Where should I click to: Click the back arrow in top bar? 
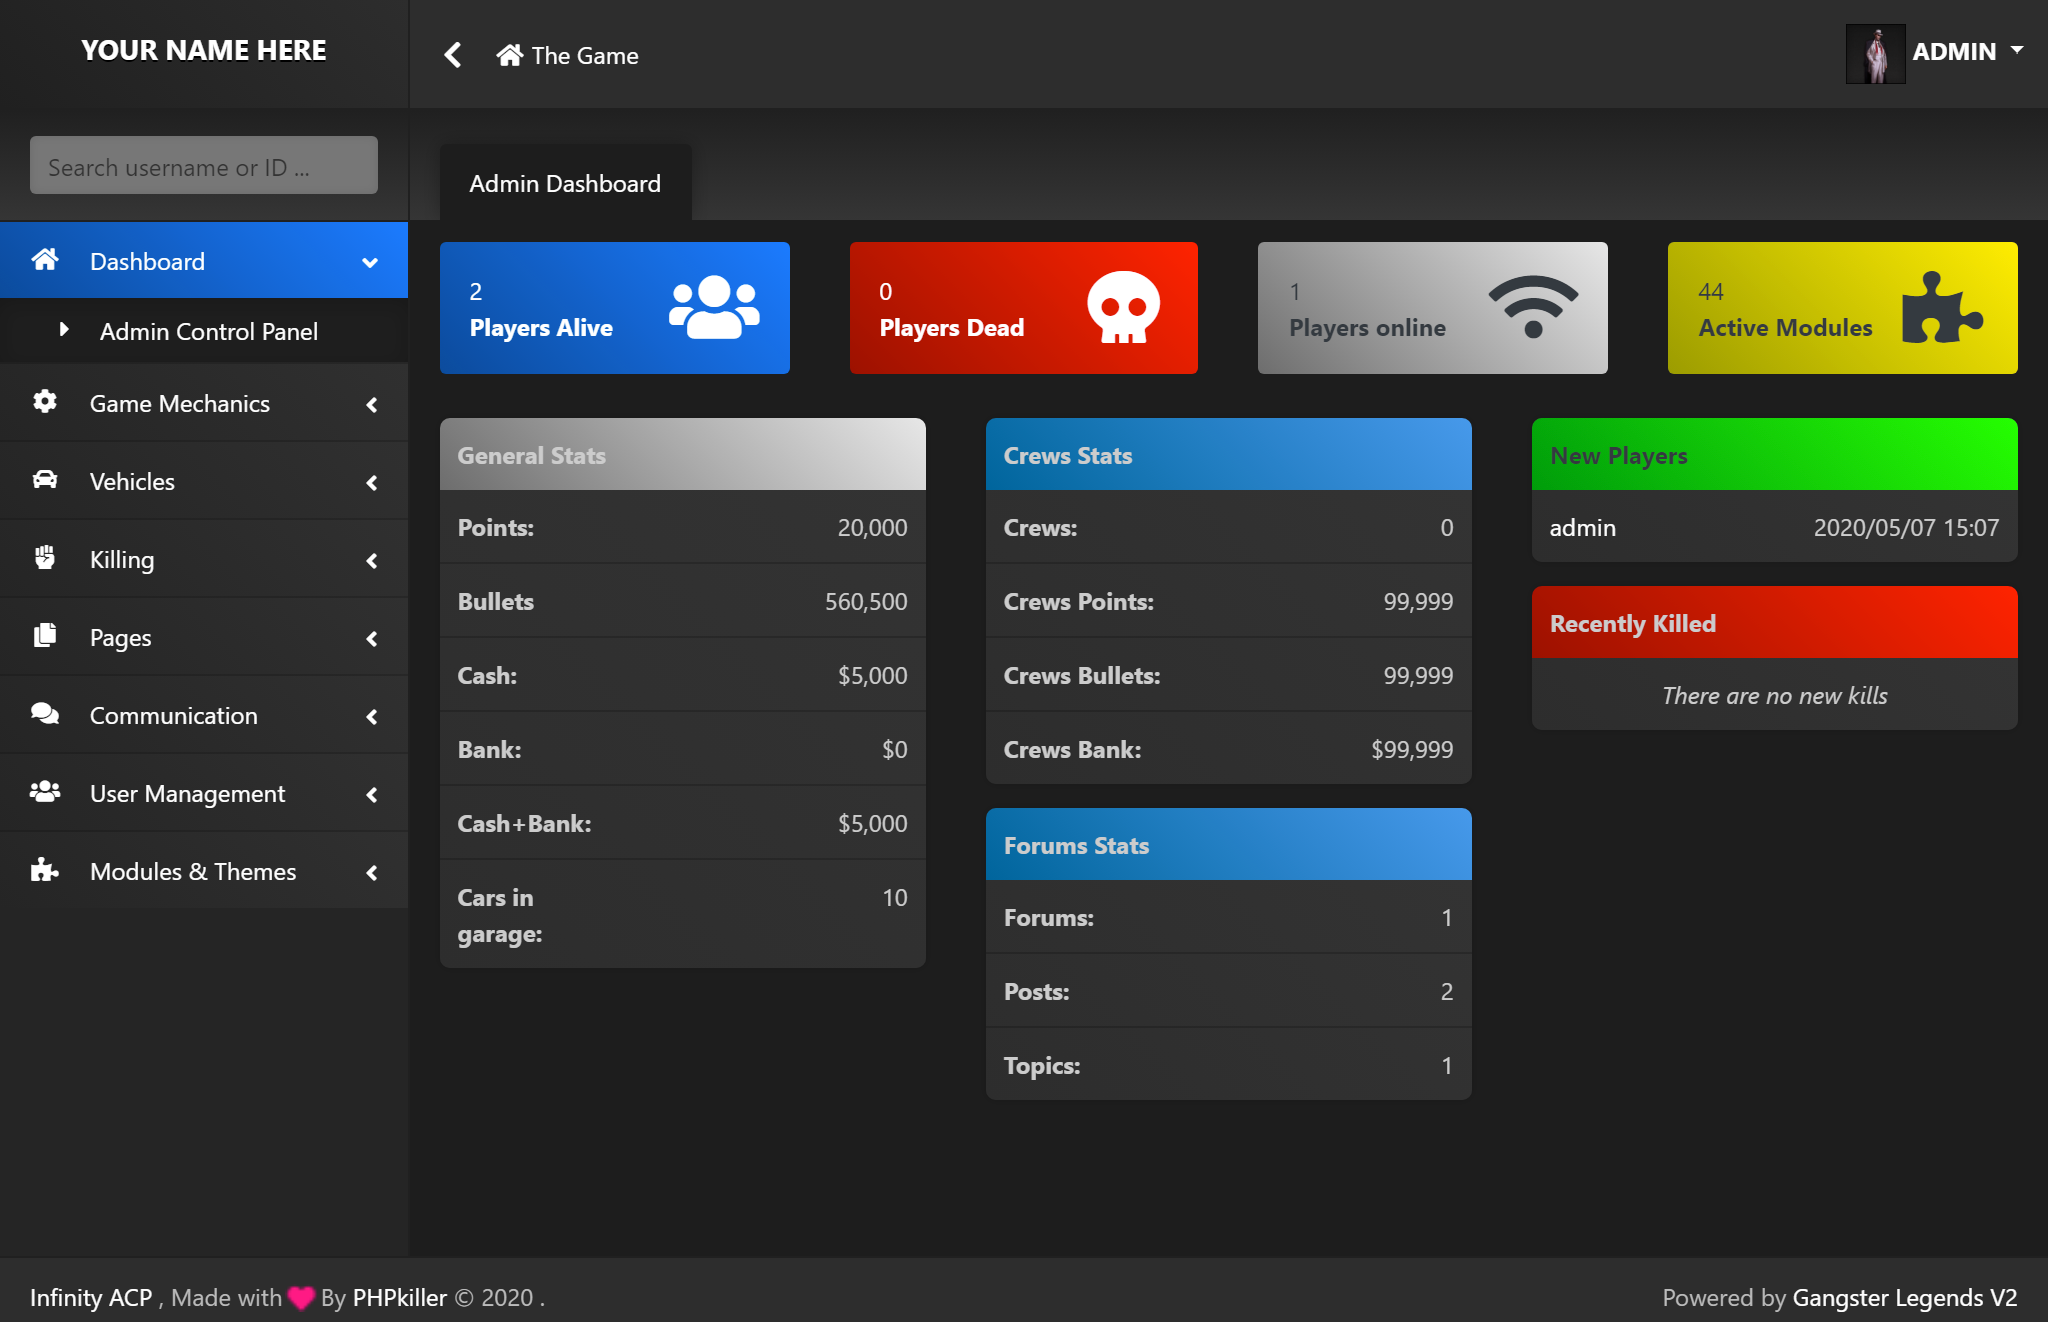[453, 55]
